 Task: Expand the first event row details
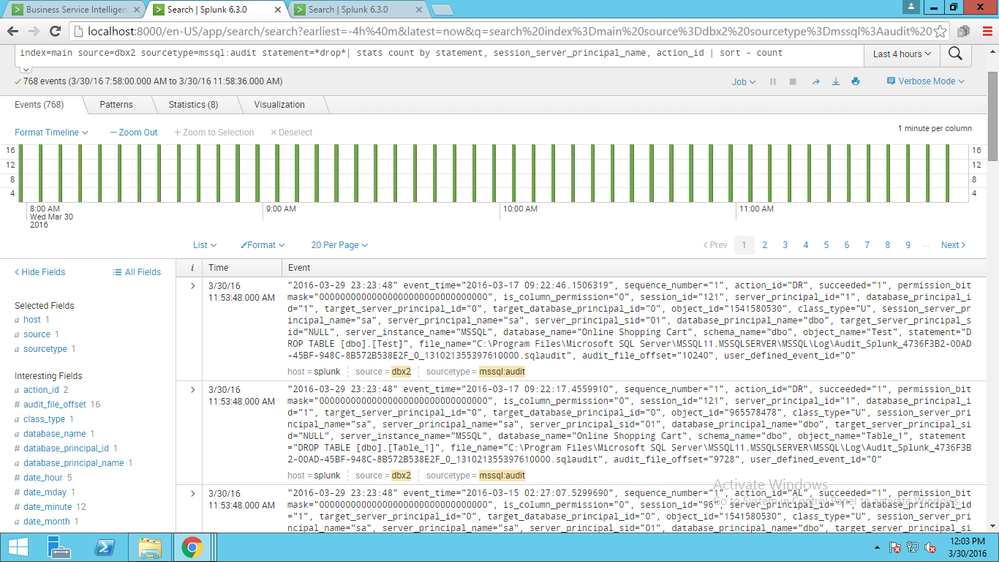click(193, 286)
